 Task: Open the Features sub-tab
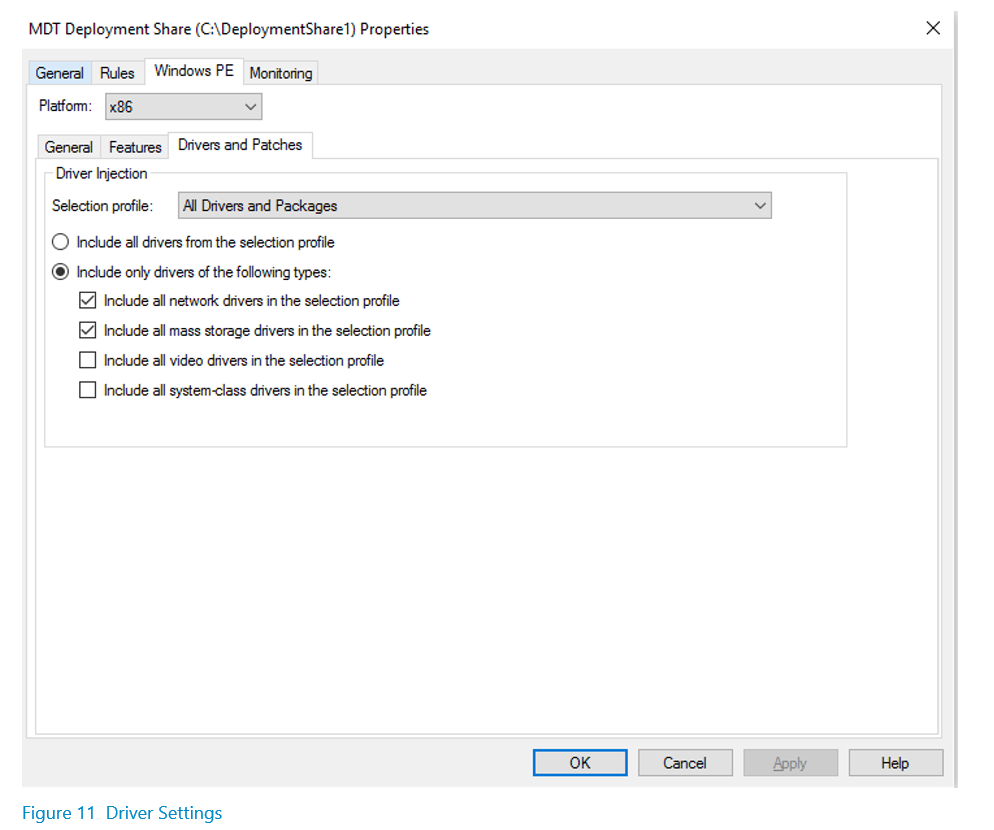[135, 147]
